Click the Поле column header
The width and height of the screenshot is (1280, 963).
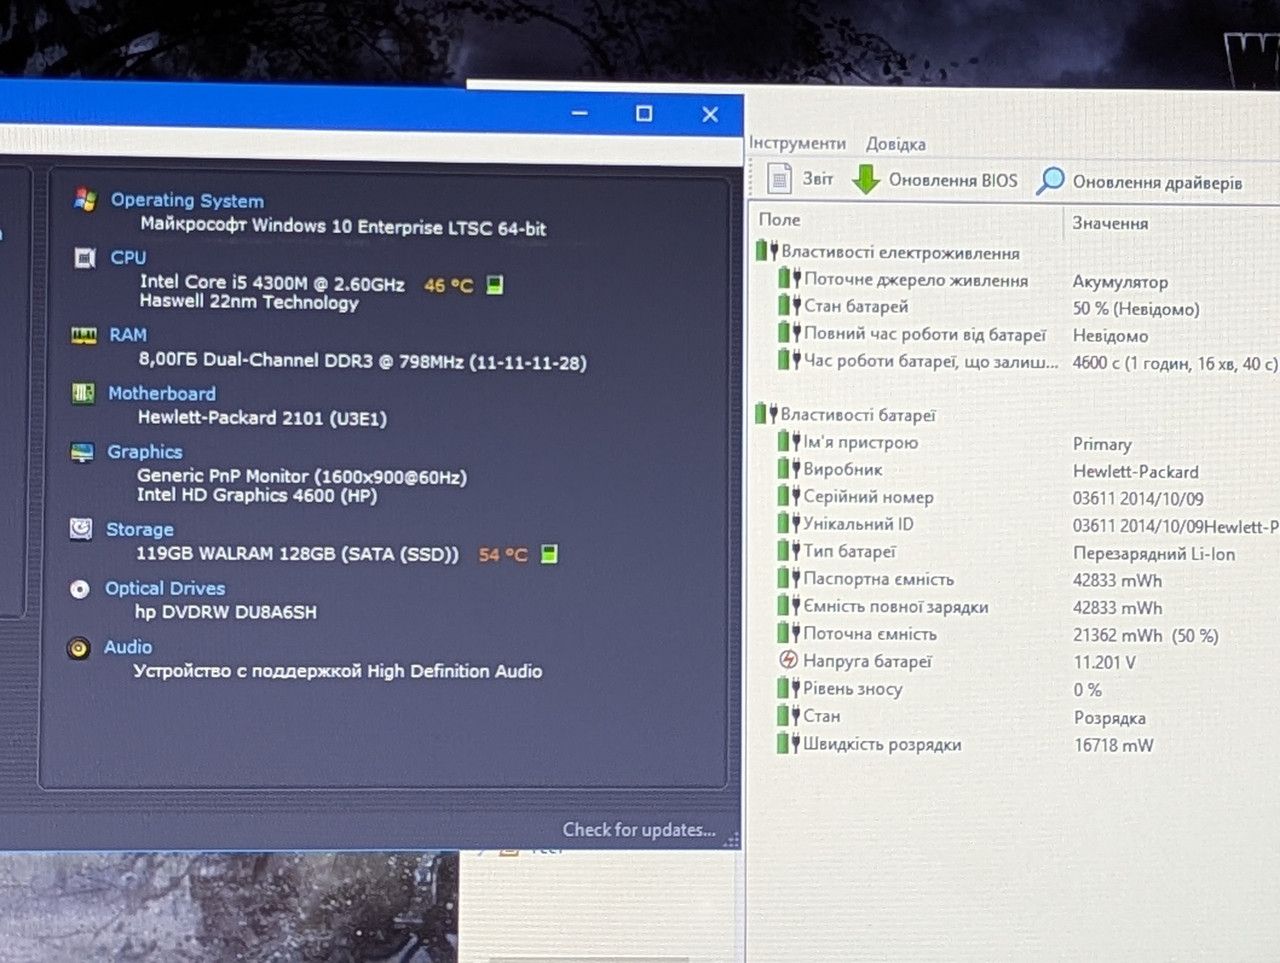[780, 219]
